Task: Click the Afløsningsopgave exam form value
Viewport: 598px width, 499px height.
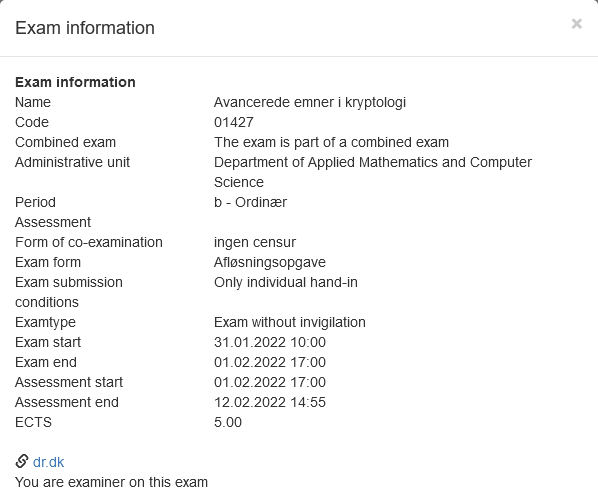Action: click(x=270, y=262)
